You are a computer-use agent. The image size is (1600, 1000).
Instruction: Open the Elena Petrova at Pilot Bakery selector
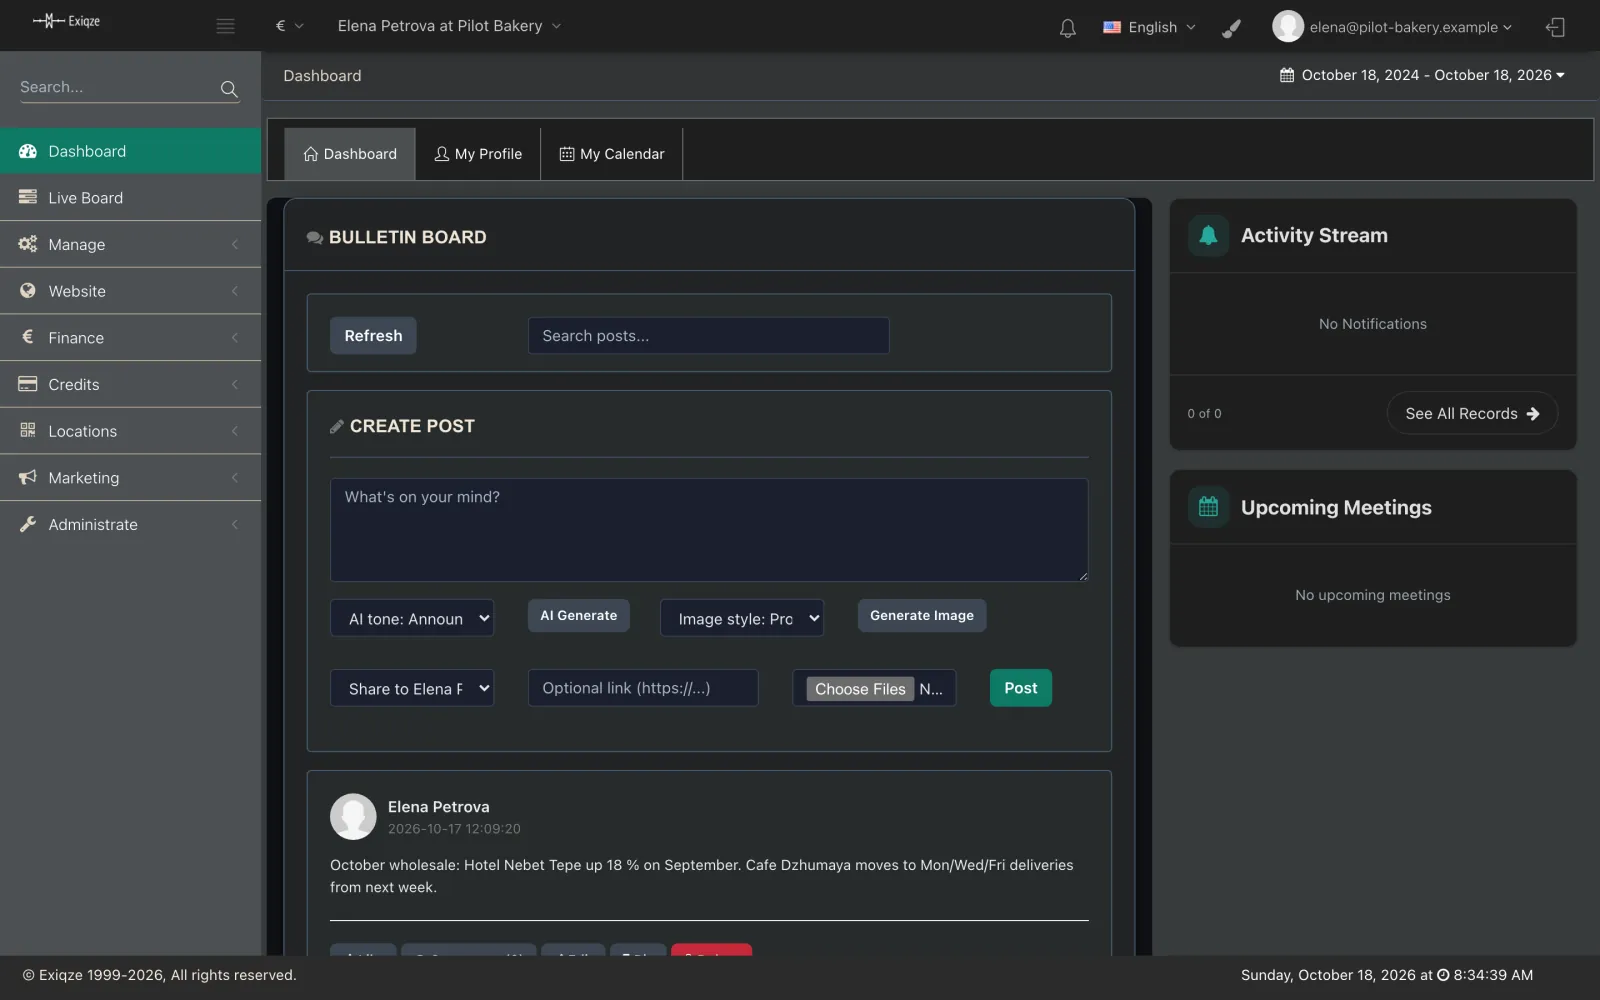pyautogui.click(x=449, y=26)
